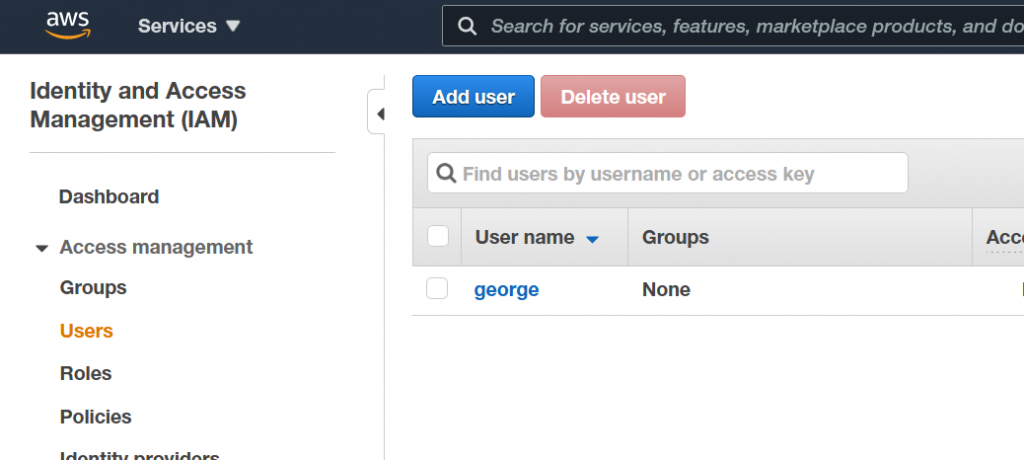This screenshot has width=1024, height=460.
Task: Click the Add user button
Action: 473,96
